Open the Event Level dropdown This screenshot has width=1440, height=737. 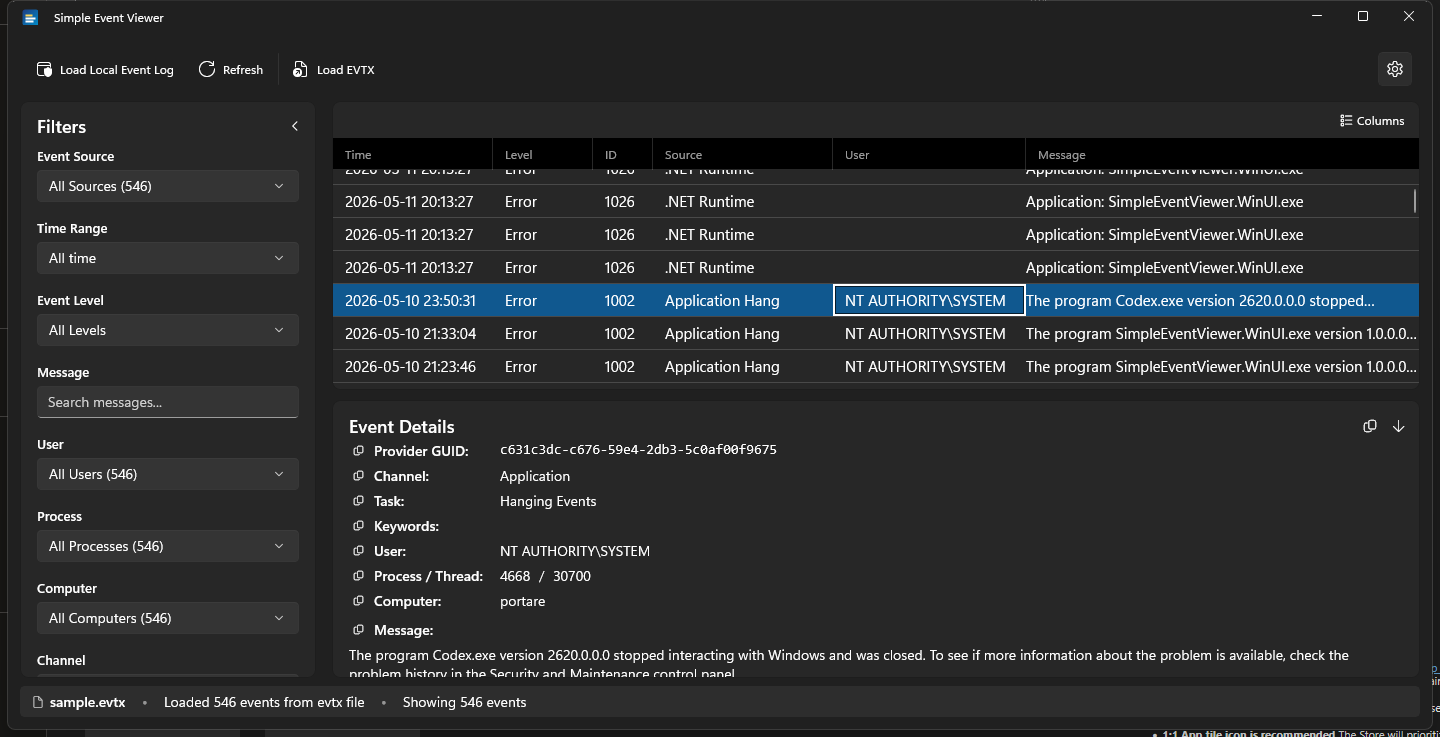pos(168,330)
